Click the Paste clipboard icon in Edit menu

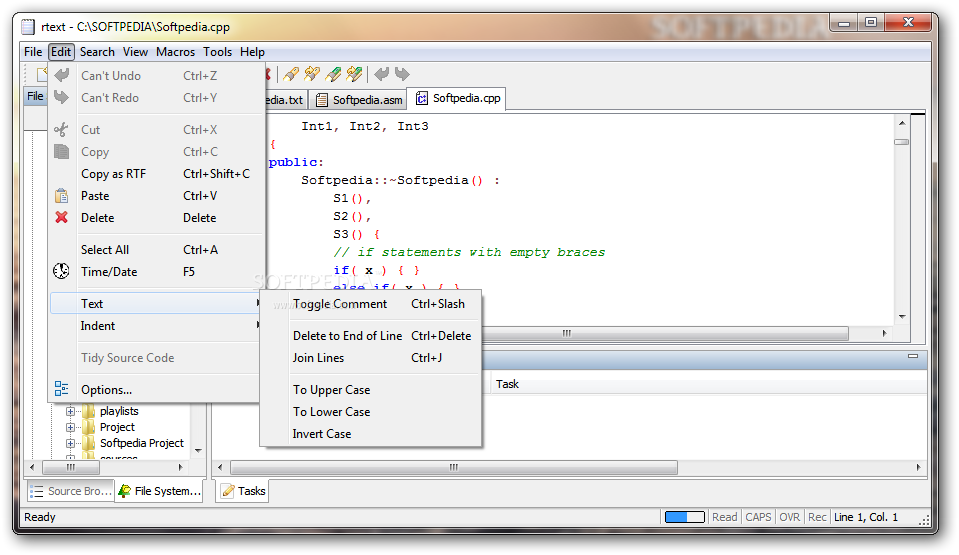tap(61, 196)
